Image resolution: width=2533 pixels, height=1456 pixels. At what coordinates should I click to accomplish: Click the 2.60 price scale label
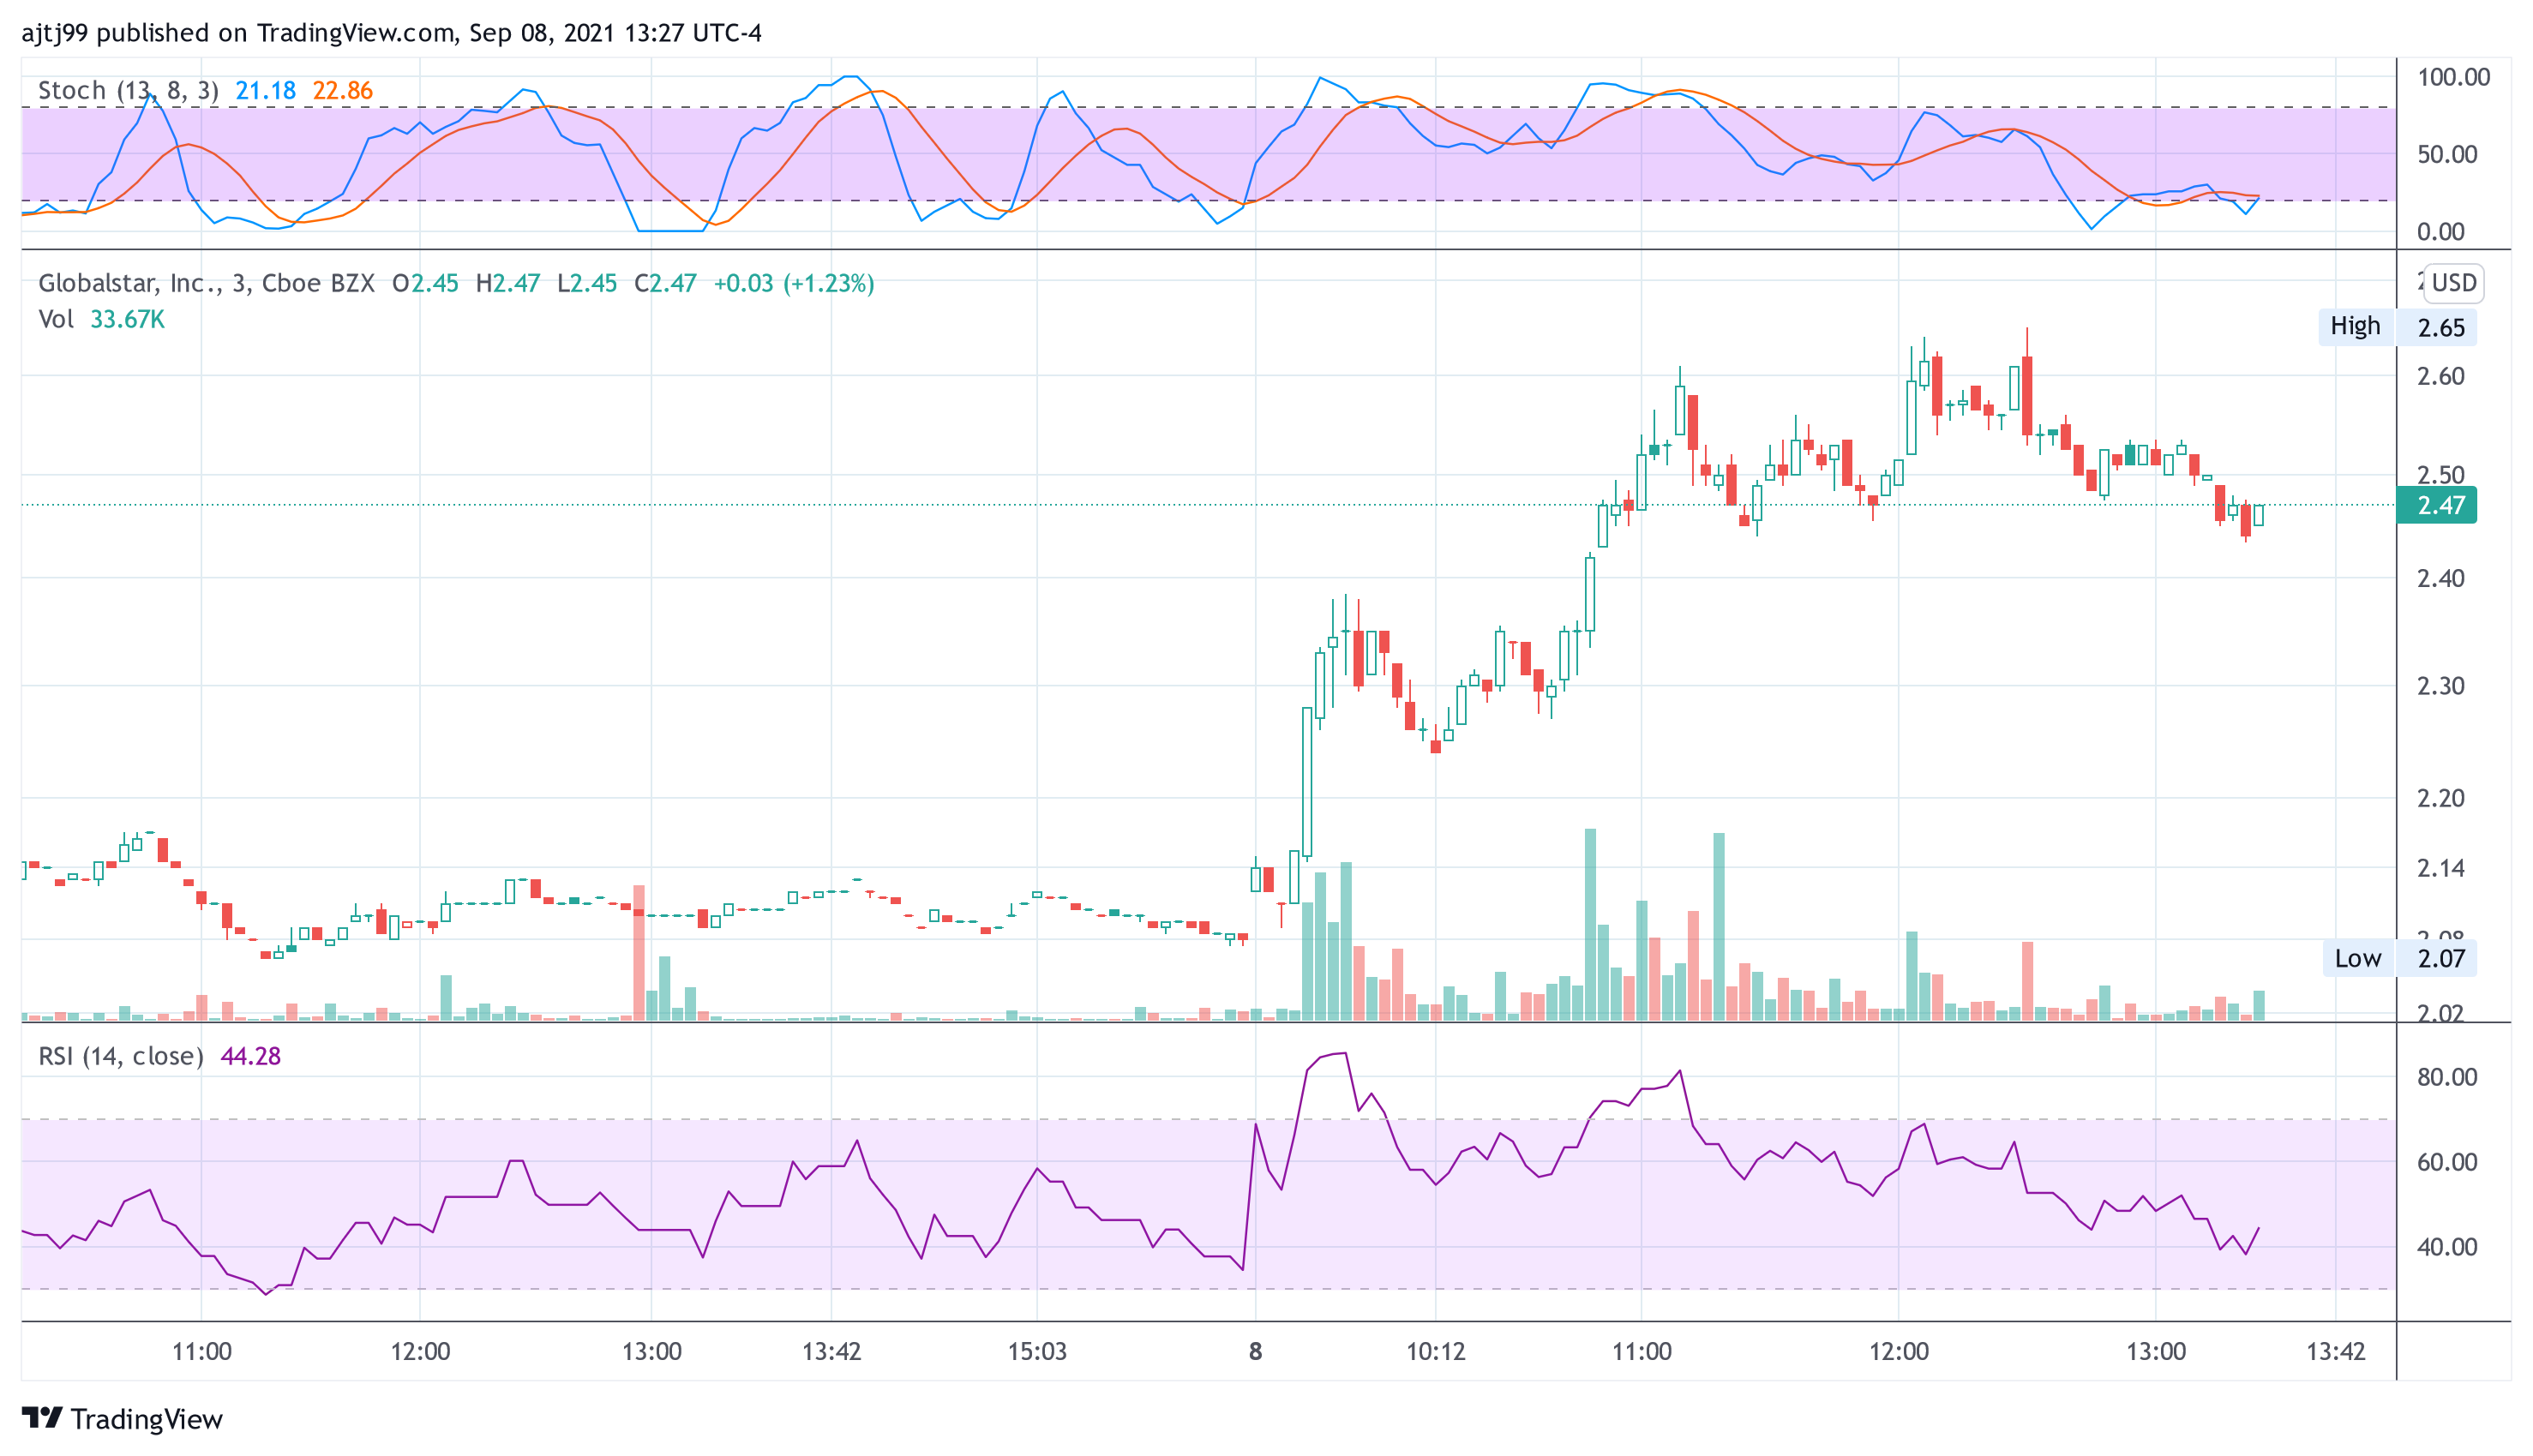(x=2440, y=376)
